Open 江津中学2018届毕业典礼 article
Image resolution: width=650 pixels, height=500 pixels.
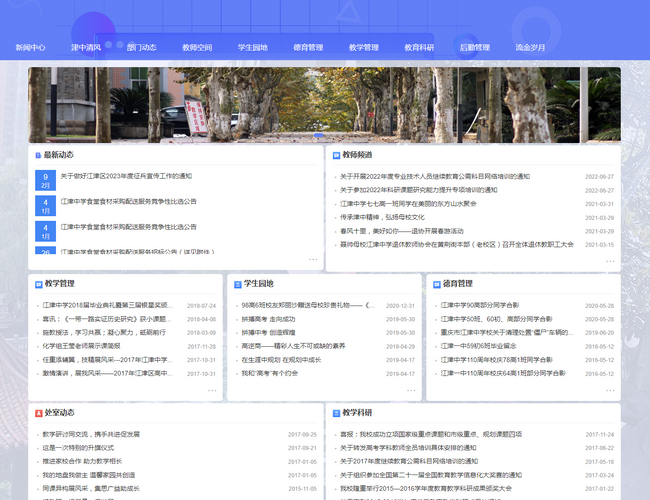click(107, 305)
